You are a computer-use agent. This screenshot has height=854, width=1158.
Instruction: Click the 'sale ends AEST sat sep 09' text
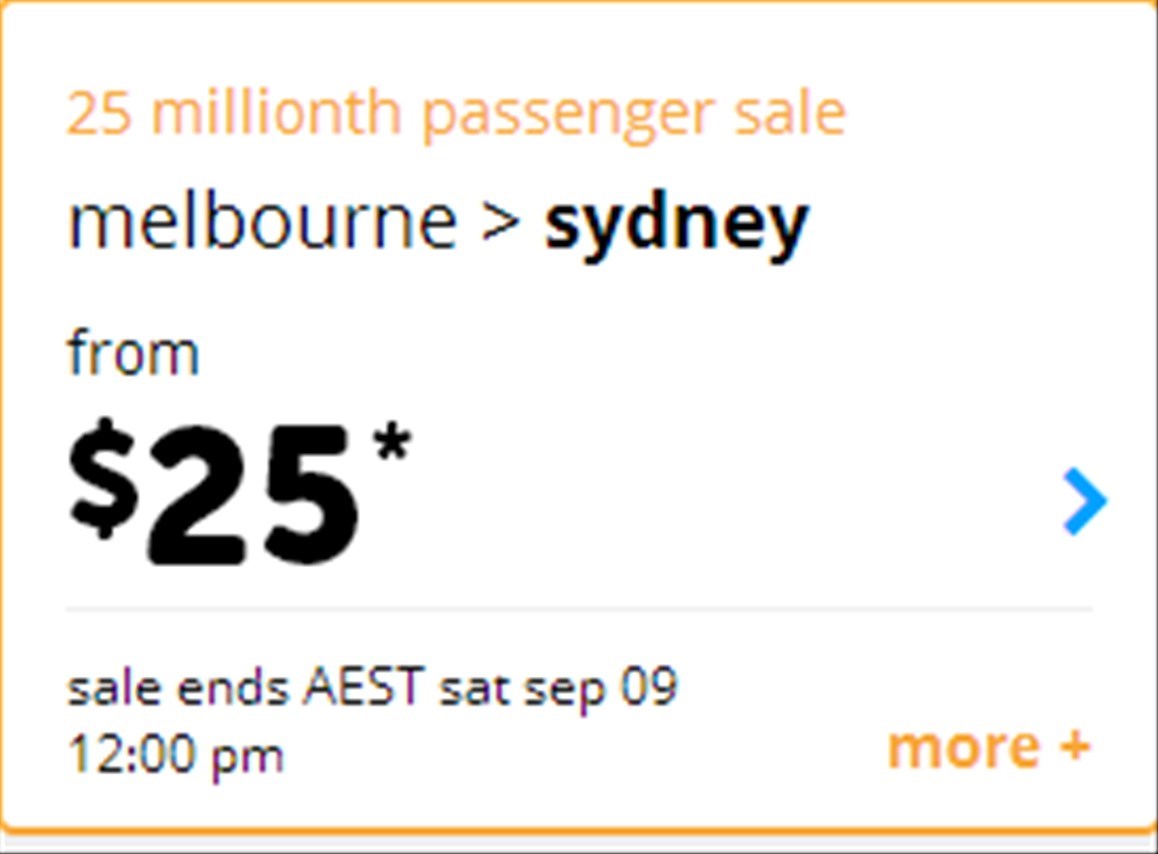[x=372, y=688]
